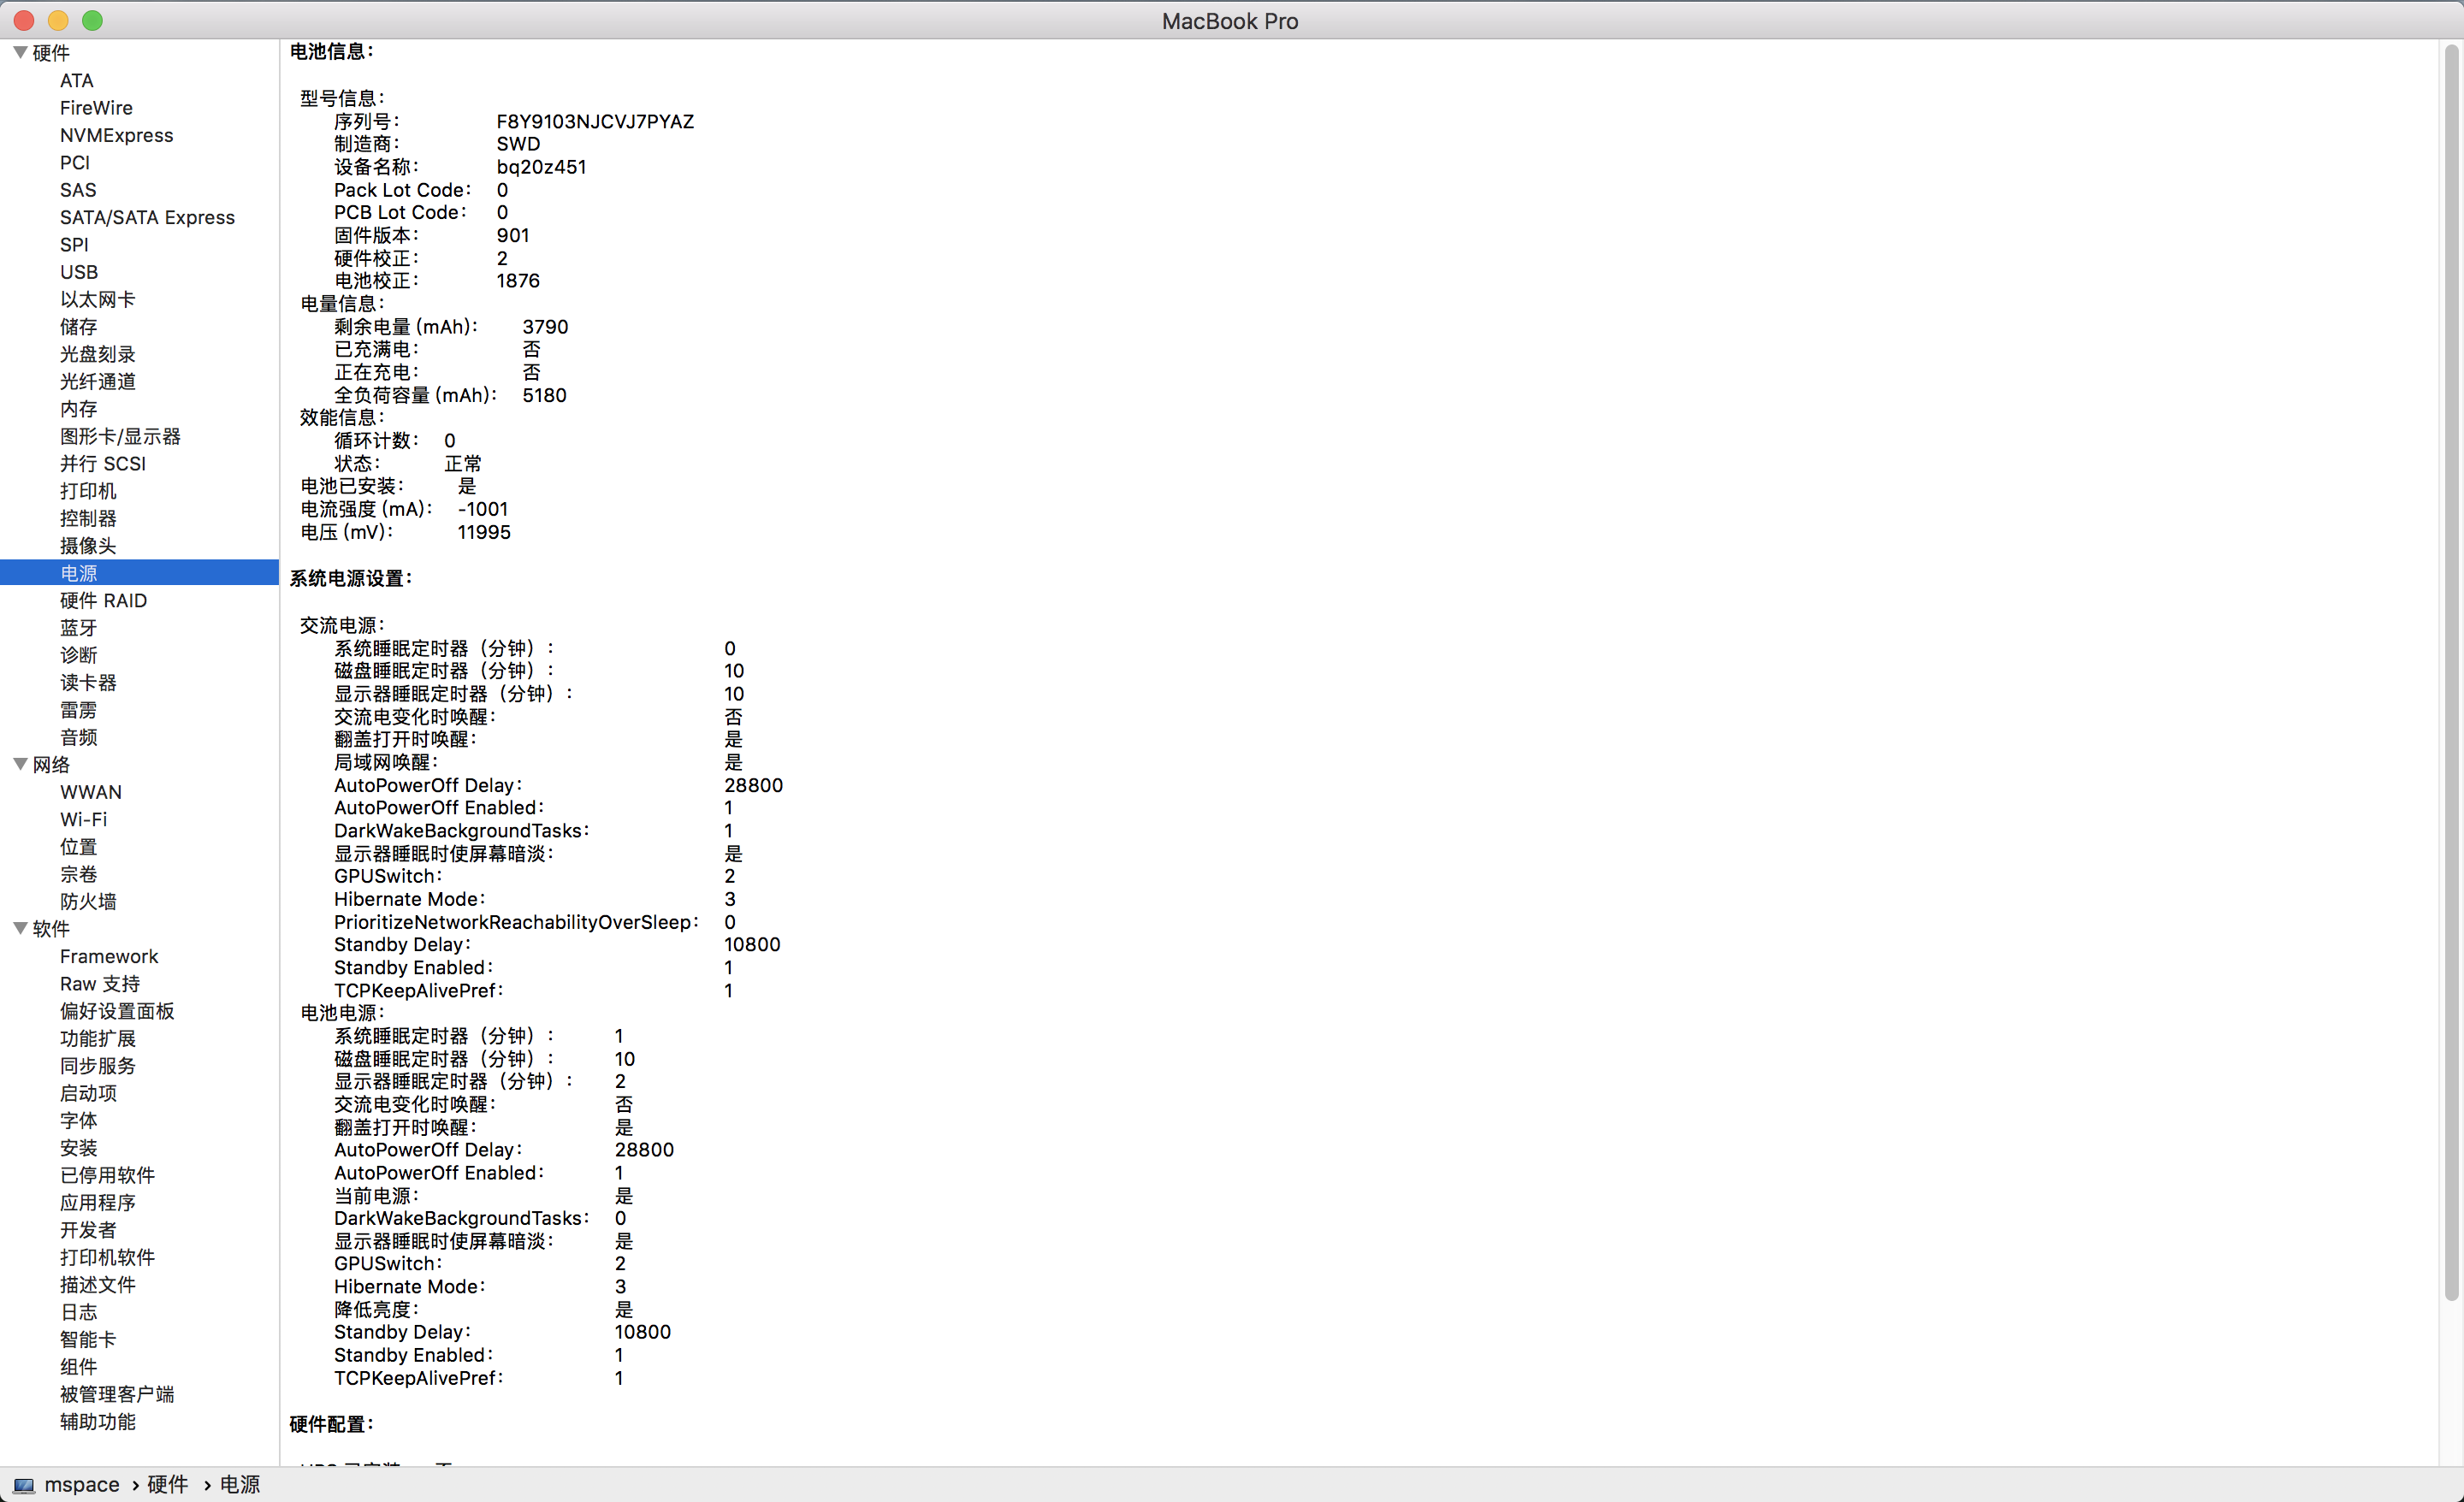Open the 偏好设置面板 entry
The image size is (2464, 1502).
[117, 1011]
